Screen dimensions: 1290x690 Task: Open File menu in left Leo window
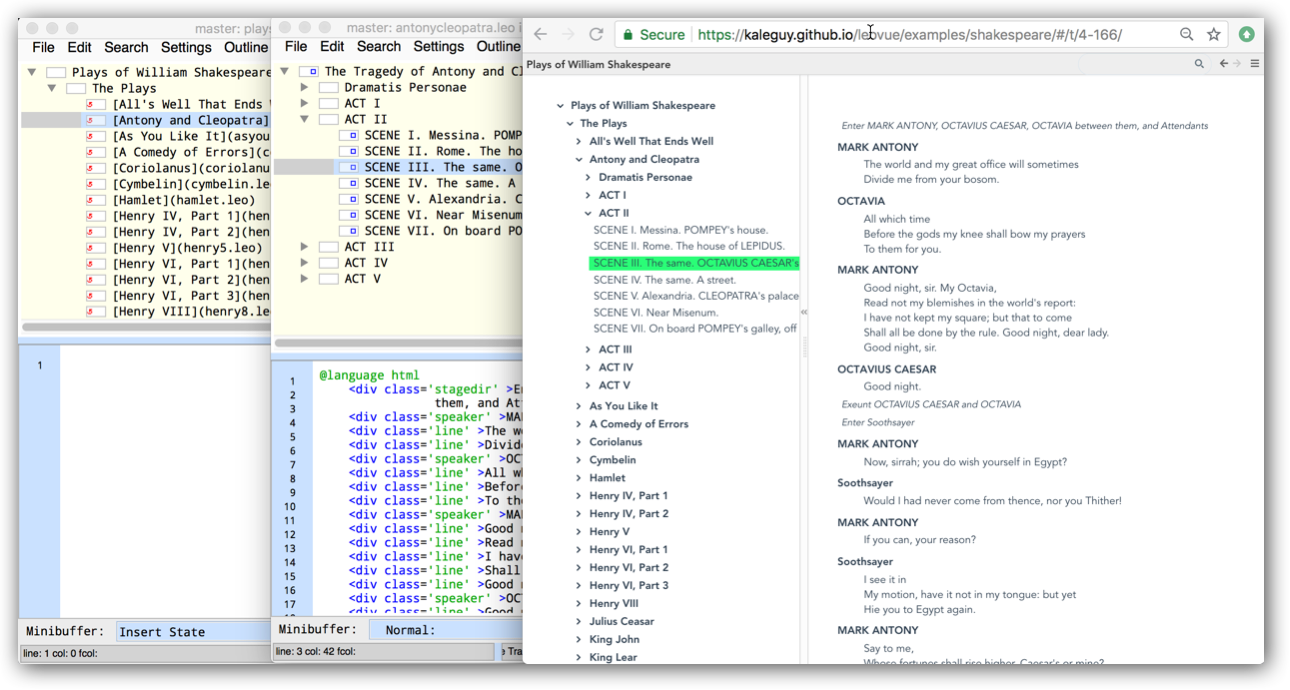point(43,47)
